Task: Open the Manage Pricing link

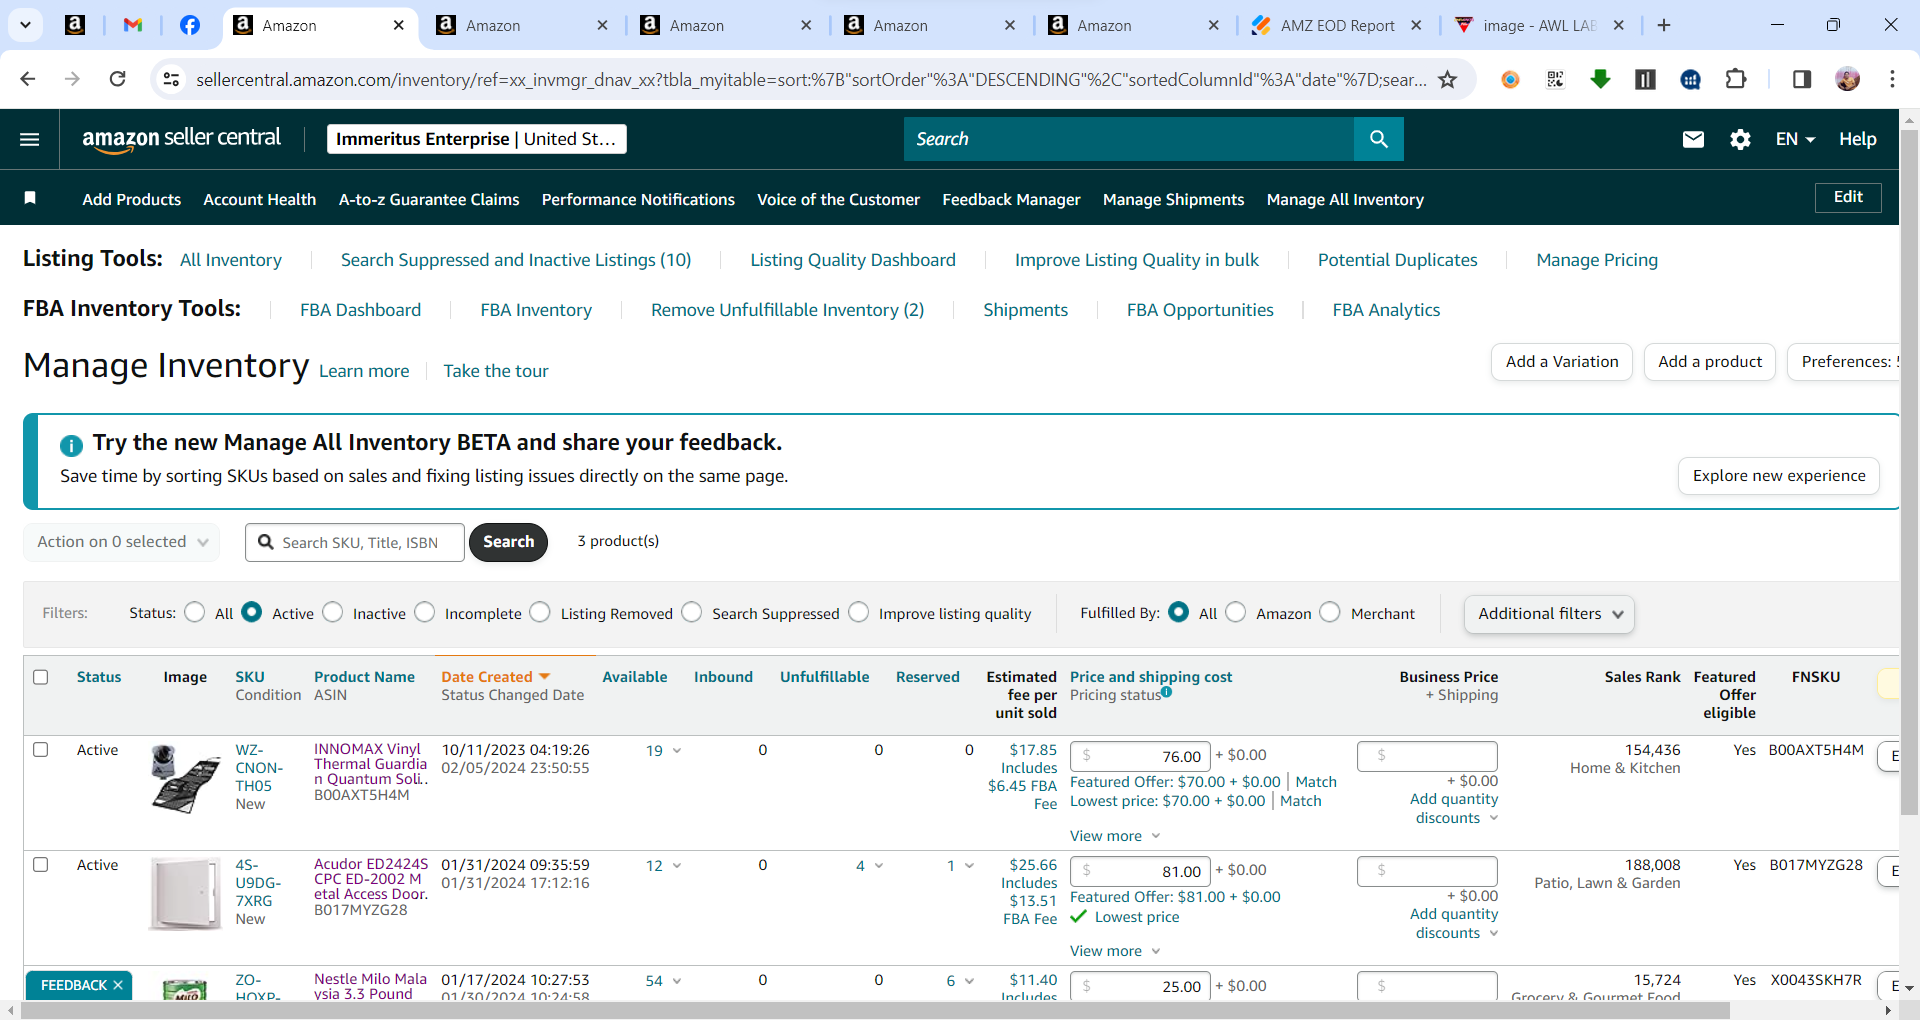Action: (1597, 260)
